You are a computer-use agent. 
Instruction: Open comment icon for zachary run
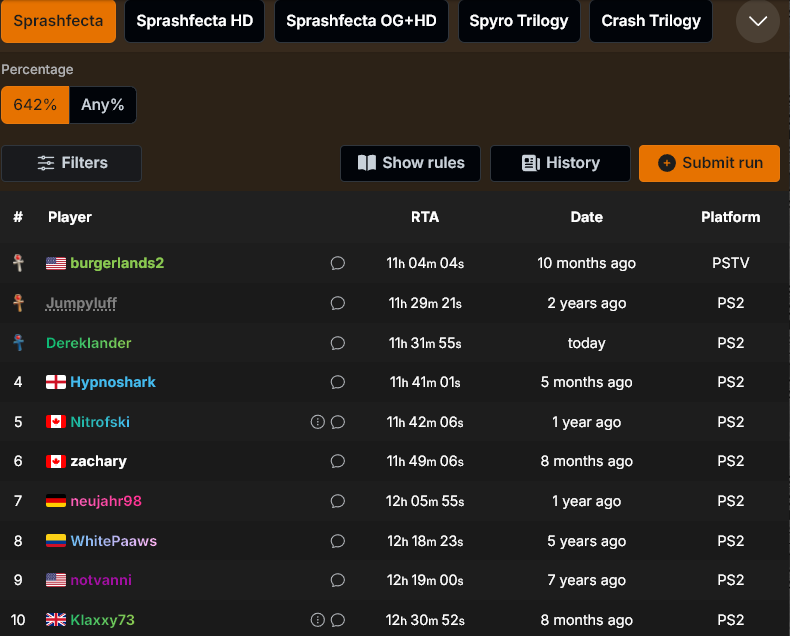click(x=338, y=461)
